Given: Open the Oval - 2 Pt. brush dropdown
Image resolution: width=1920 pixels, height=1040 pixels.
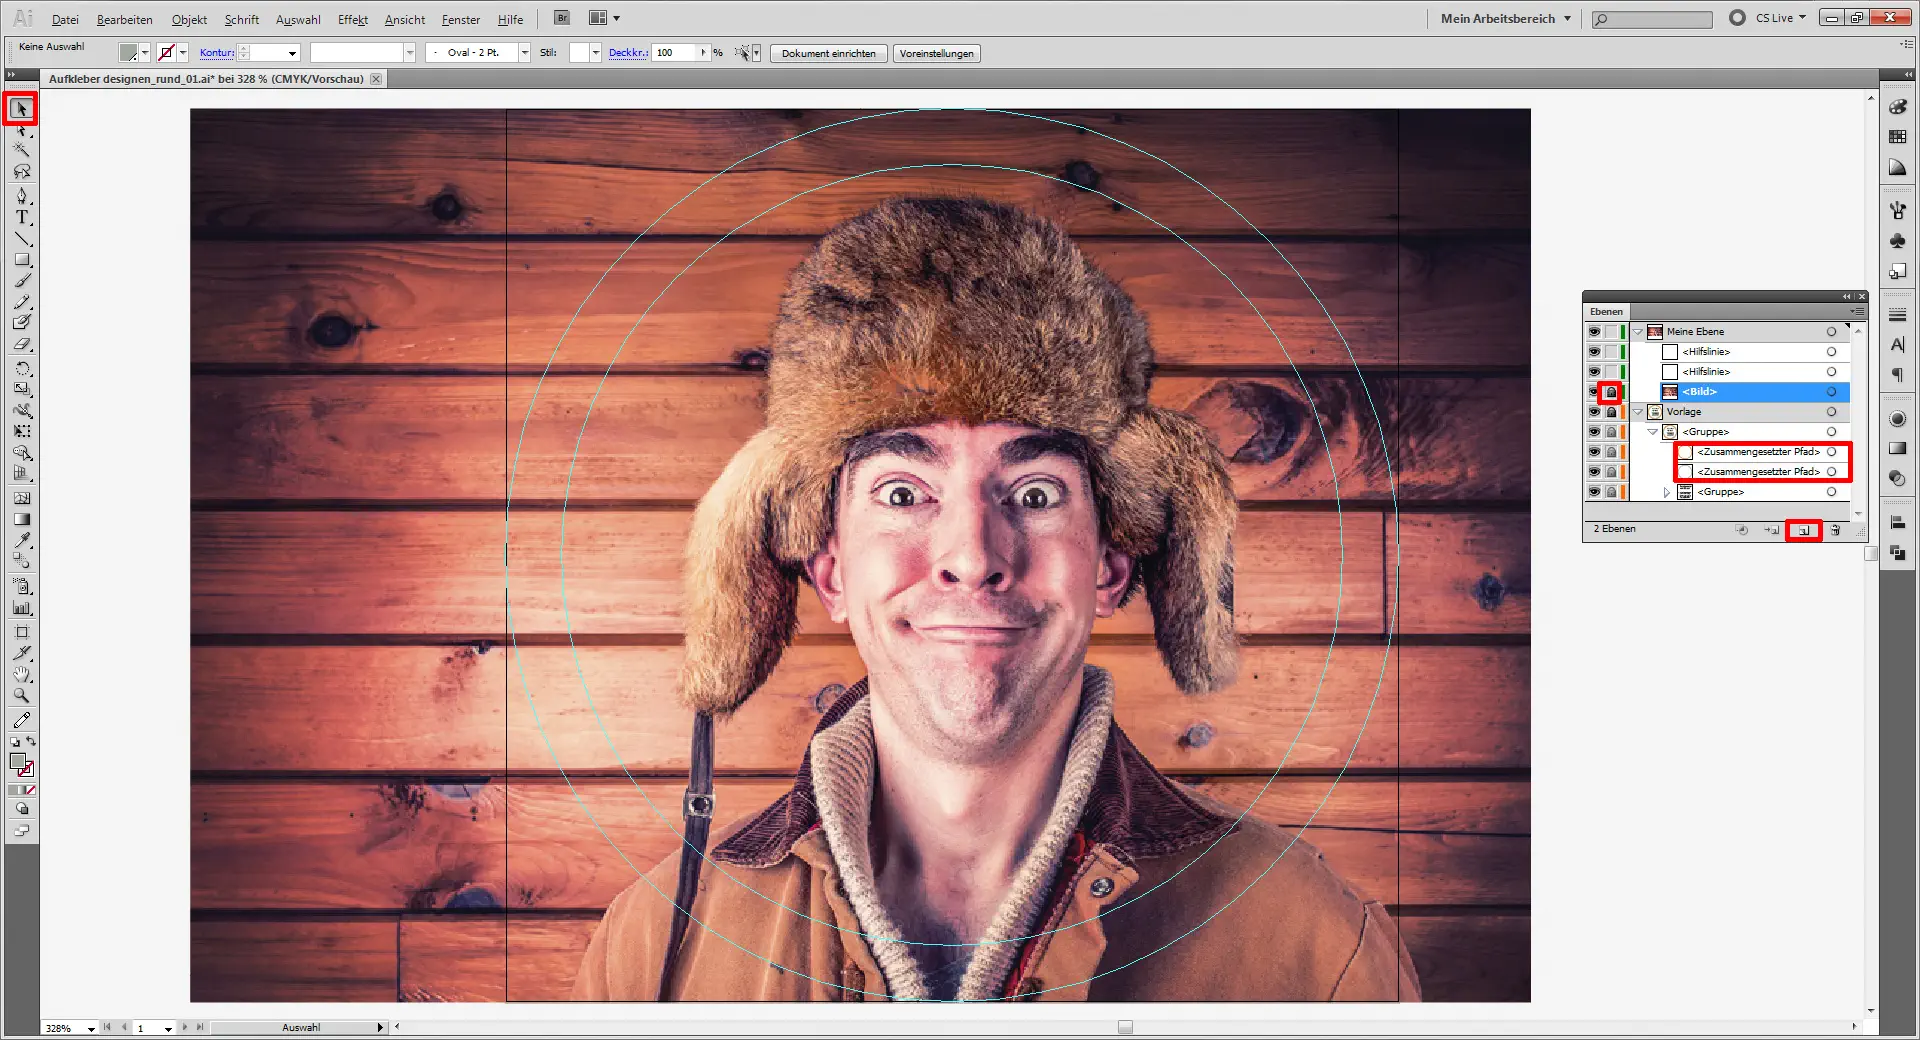Looking at the screenshot, I should (524, 53).
